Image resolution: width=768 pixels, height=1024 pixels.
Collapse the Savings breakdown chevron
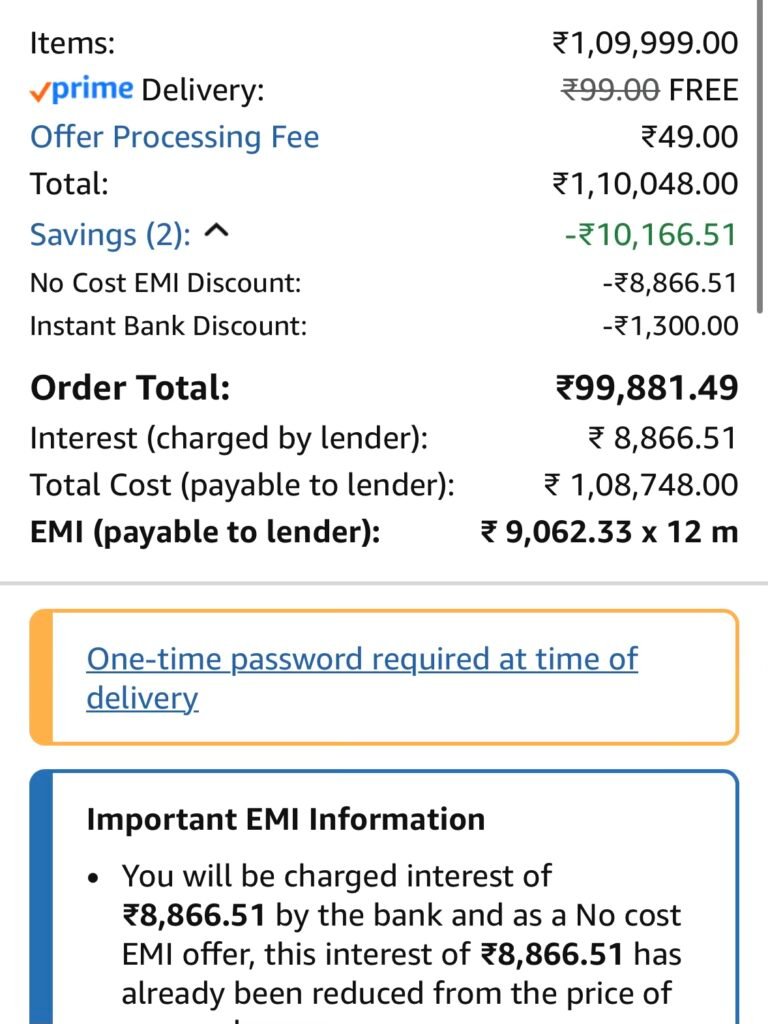pos(217,233)
